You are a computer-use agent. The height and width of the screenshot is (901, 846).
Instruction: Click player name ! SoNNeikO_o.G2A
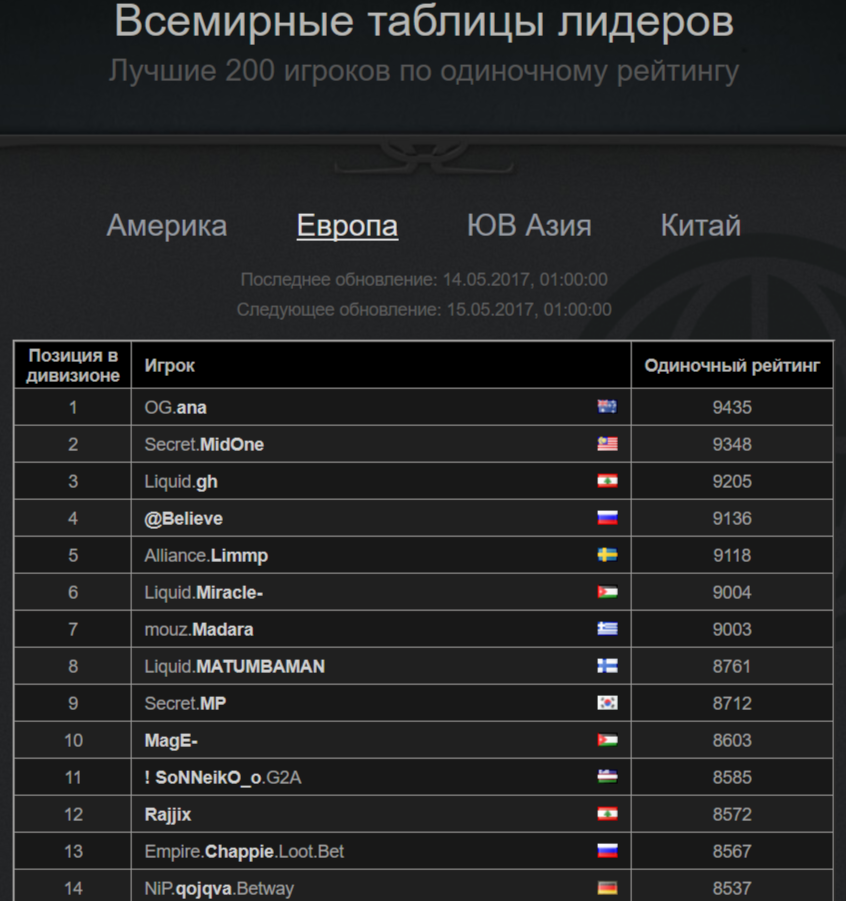(x=223, y=777)
